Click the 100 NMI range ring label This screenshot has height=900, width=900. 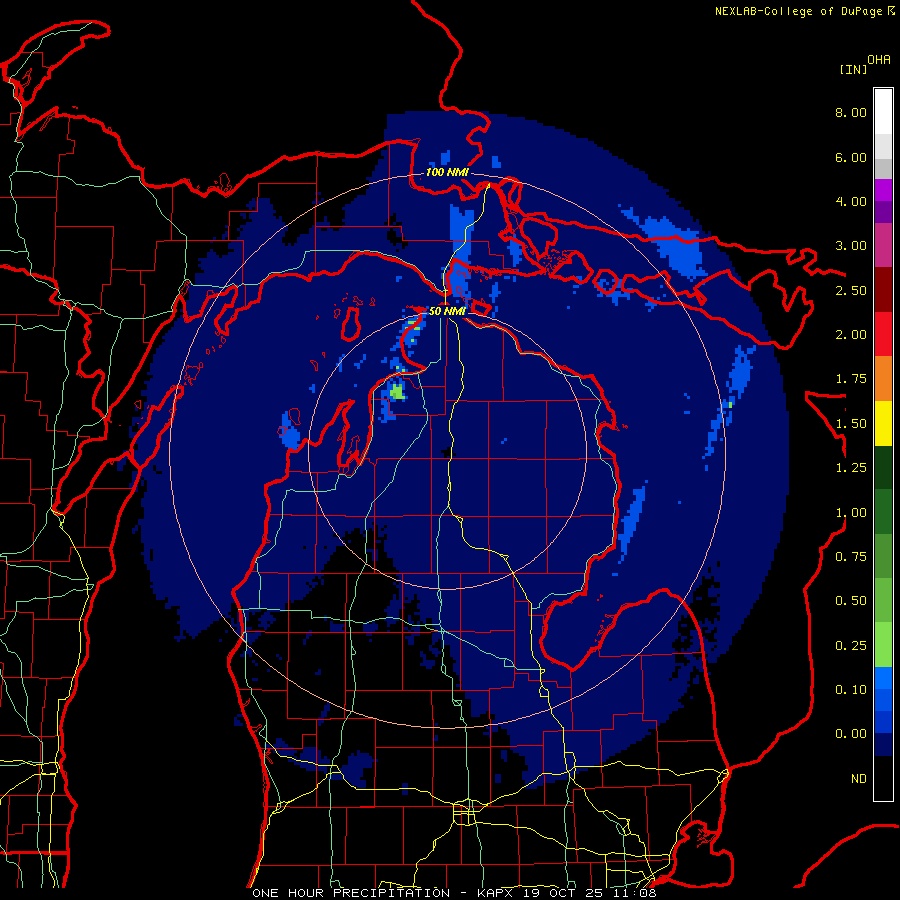[447, 172]
